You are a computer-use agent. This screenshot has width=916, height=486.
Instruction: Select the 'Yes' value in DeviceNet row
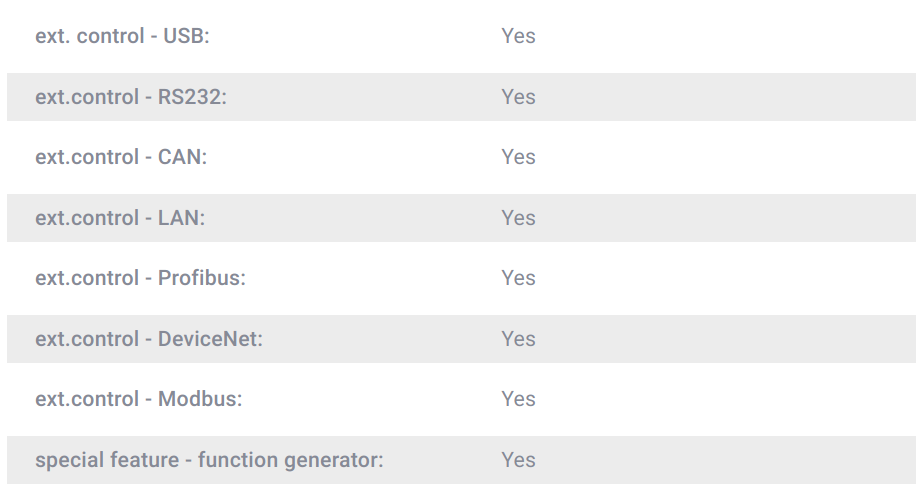518,339
